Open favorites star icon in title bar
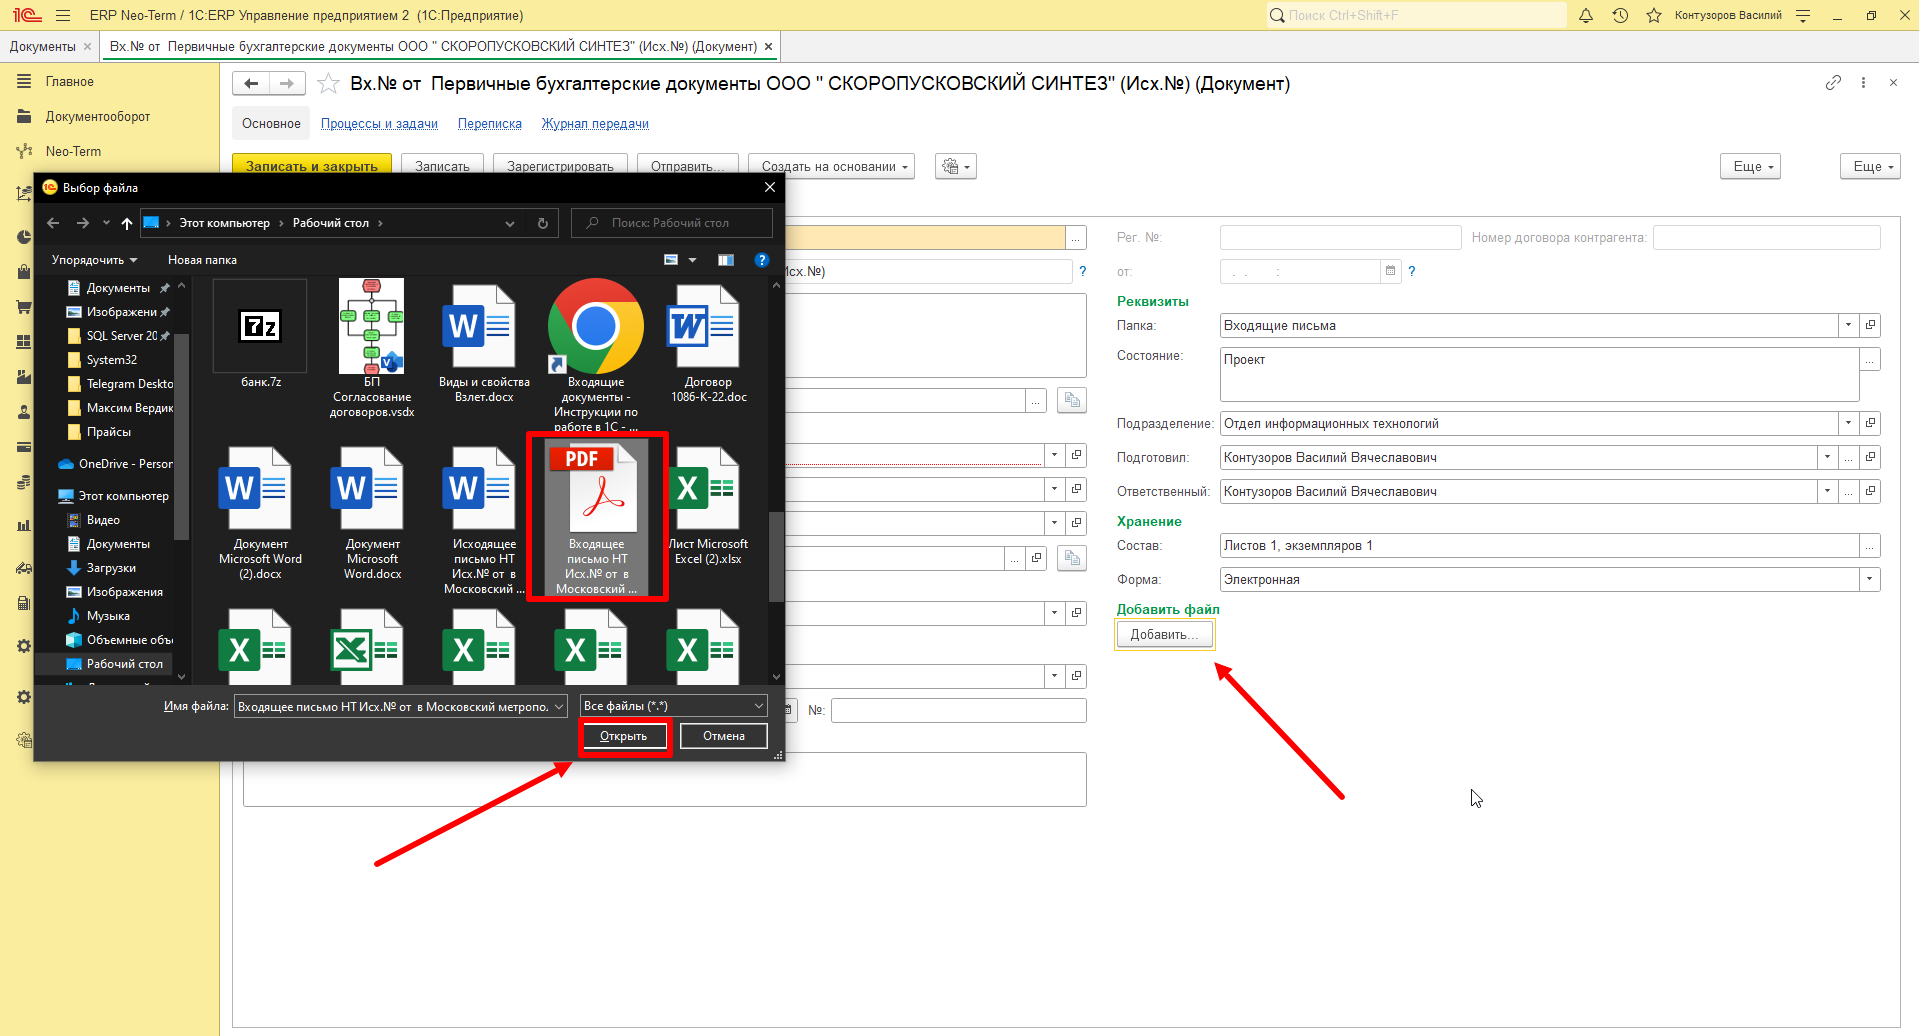 click(1654, 15)
